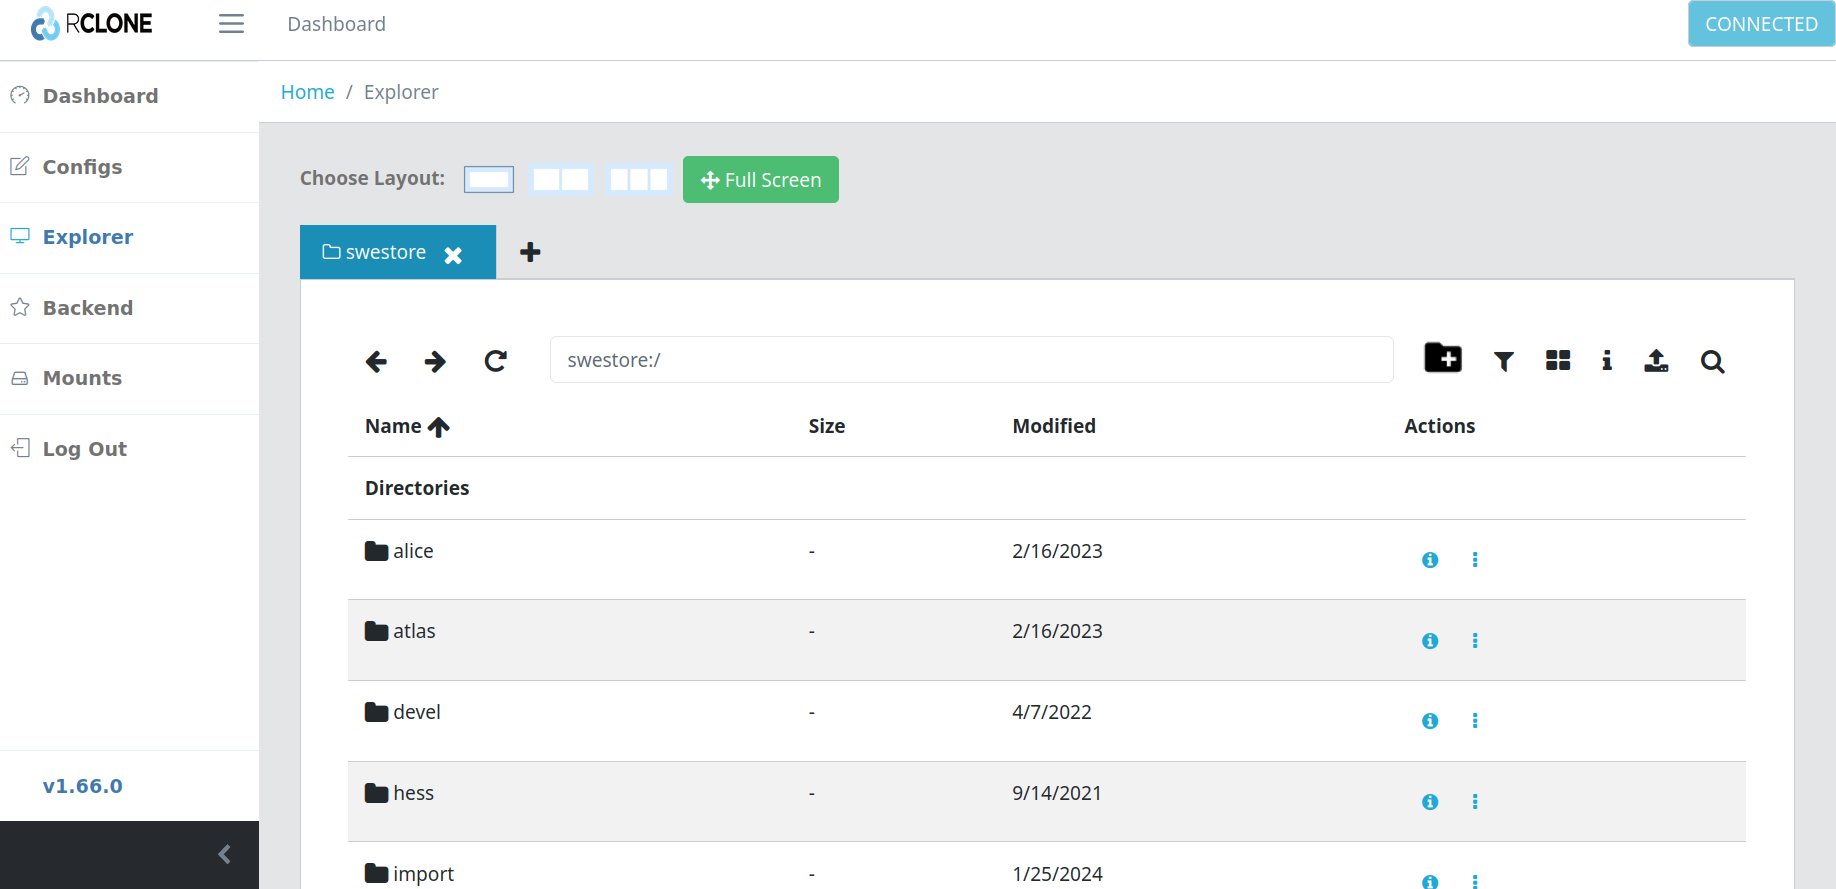
Task: Open actions menu for import
Action: (x=1475, y=881)
